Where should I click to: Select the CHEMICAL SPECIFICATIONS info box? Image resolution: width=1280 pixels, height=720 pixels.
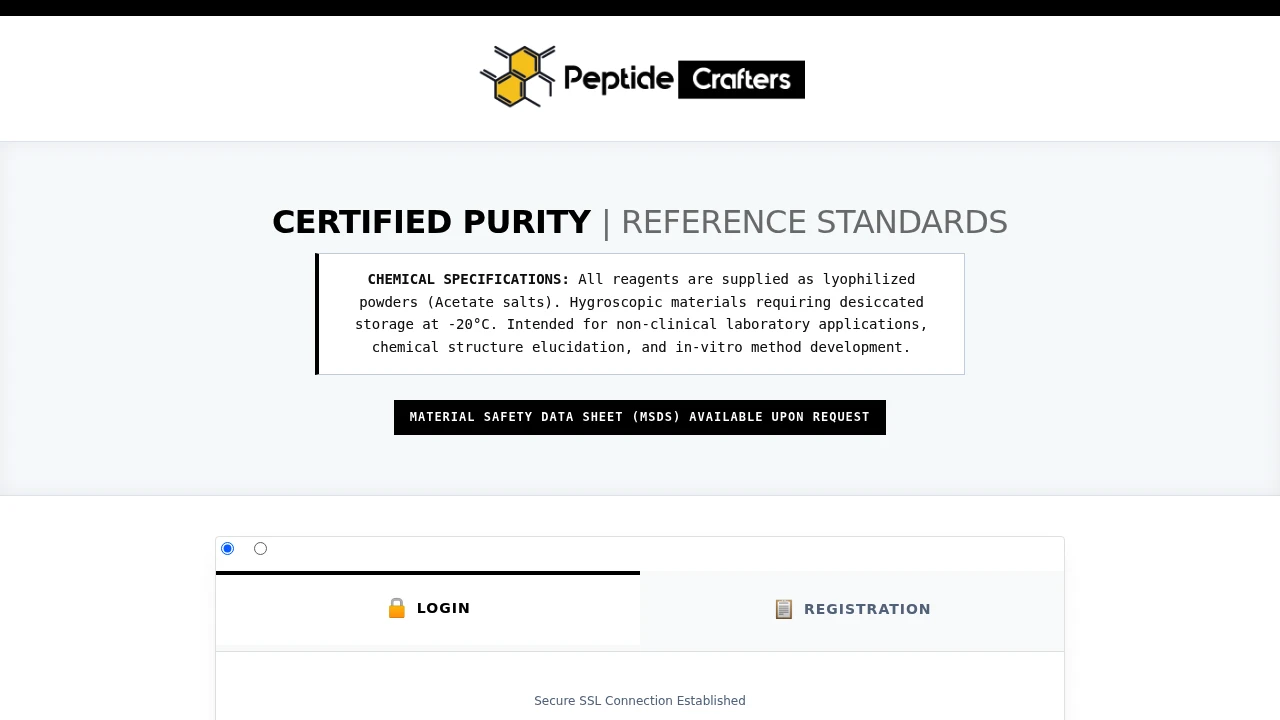(x=640, y=314)
